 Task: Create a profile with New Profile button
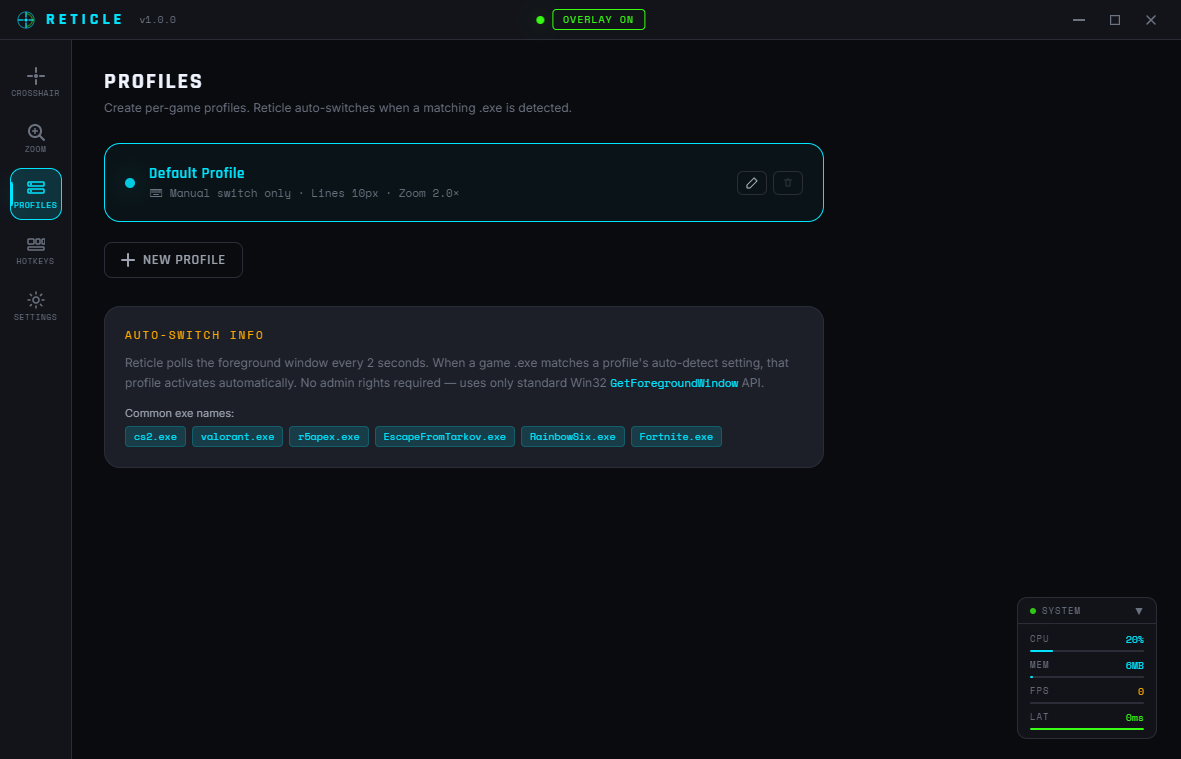pos(173,260)
